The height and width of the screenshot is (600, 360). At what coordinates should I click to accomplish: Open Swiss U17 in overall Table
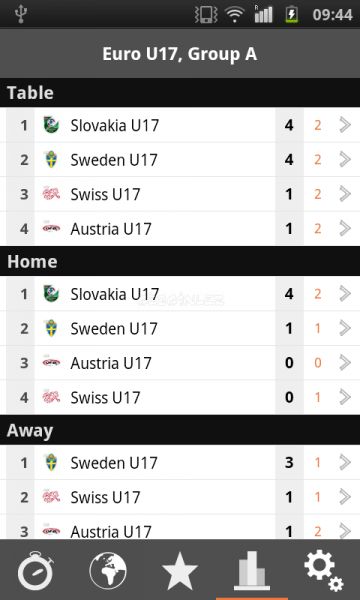[180, 194]
